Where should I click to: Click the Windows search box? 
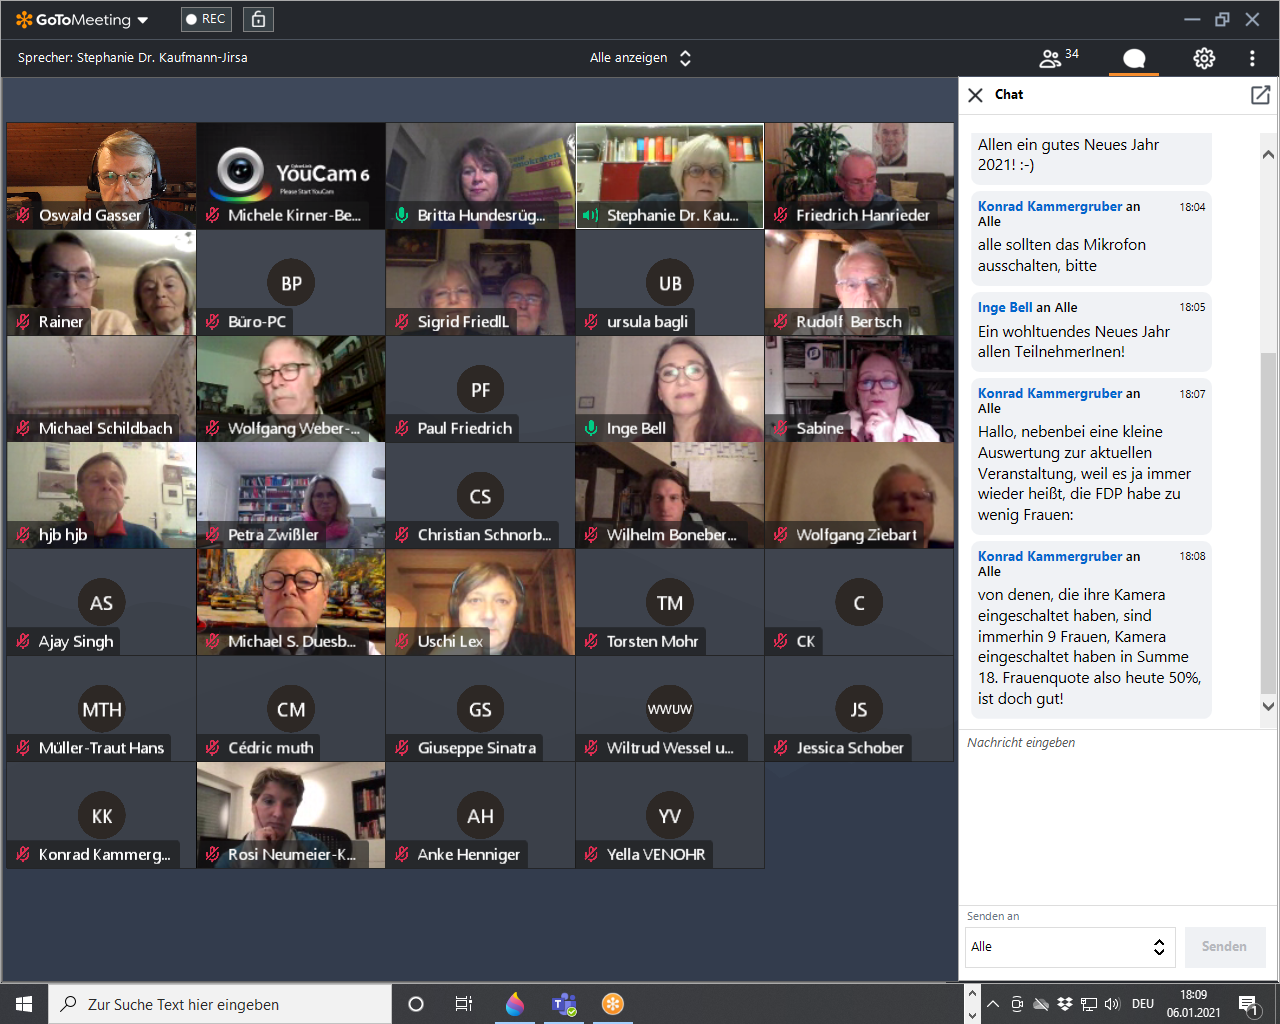pyautogui.click(x=220, y=1004)
